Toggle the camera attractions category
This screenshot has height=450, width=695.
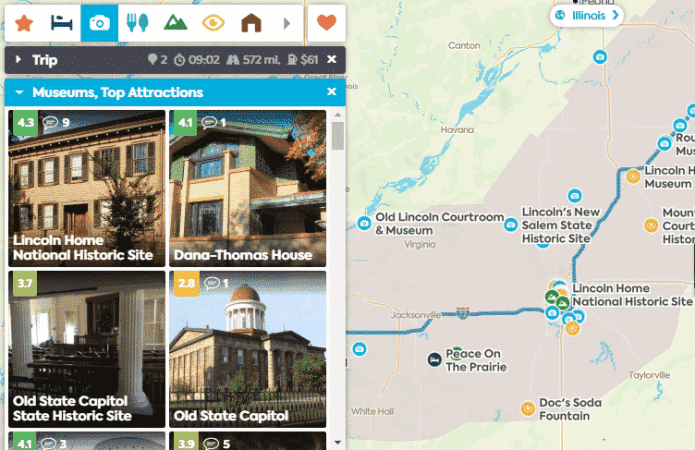coord(99,23)
